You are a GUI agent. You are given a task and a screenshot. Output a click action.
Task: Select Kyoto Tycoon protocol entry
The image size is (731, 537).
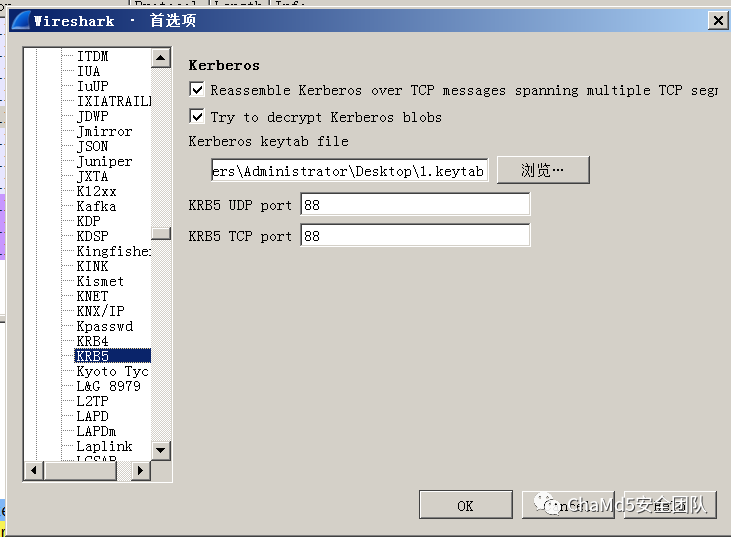[112, 371]
